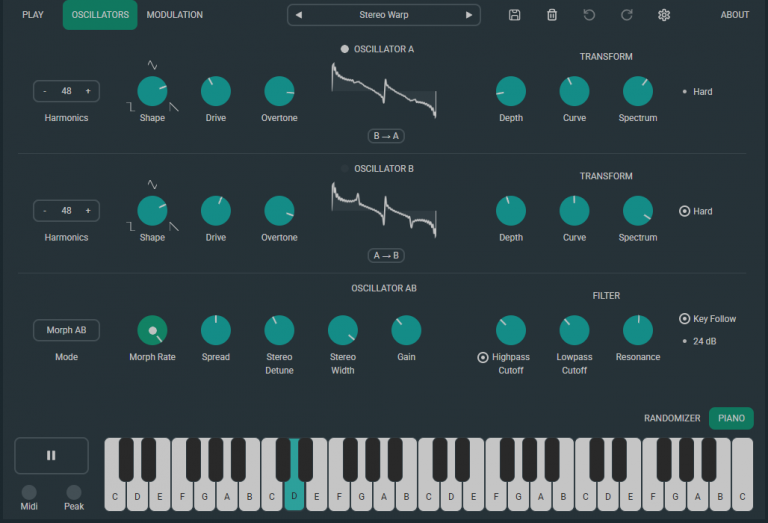Image resolution: width=768 pixels, height=523 pixels.
Task: Click the undo arrow icon
Action: [589, 15]
